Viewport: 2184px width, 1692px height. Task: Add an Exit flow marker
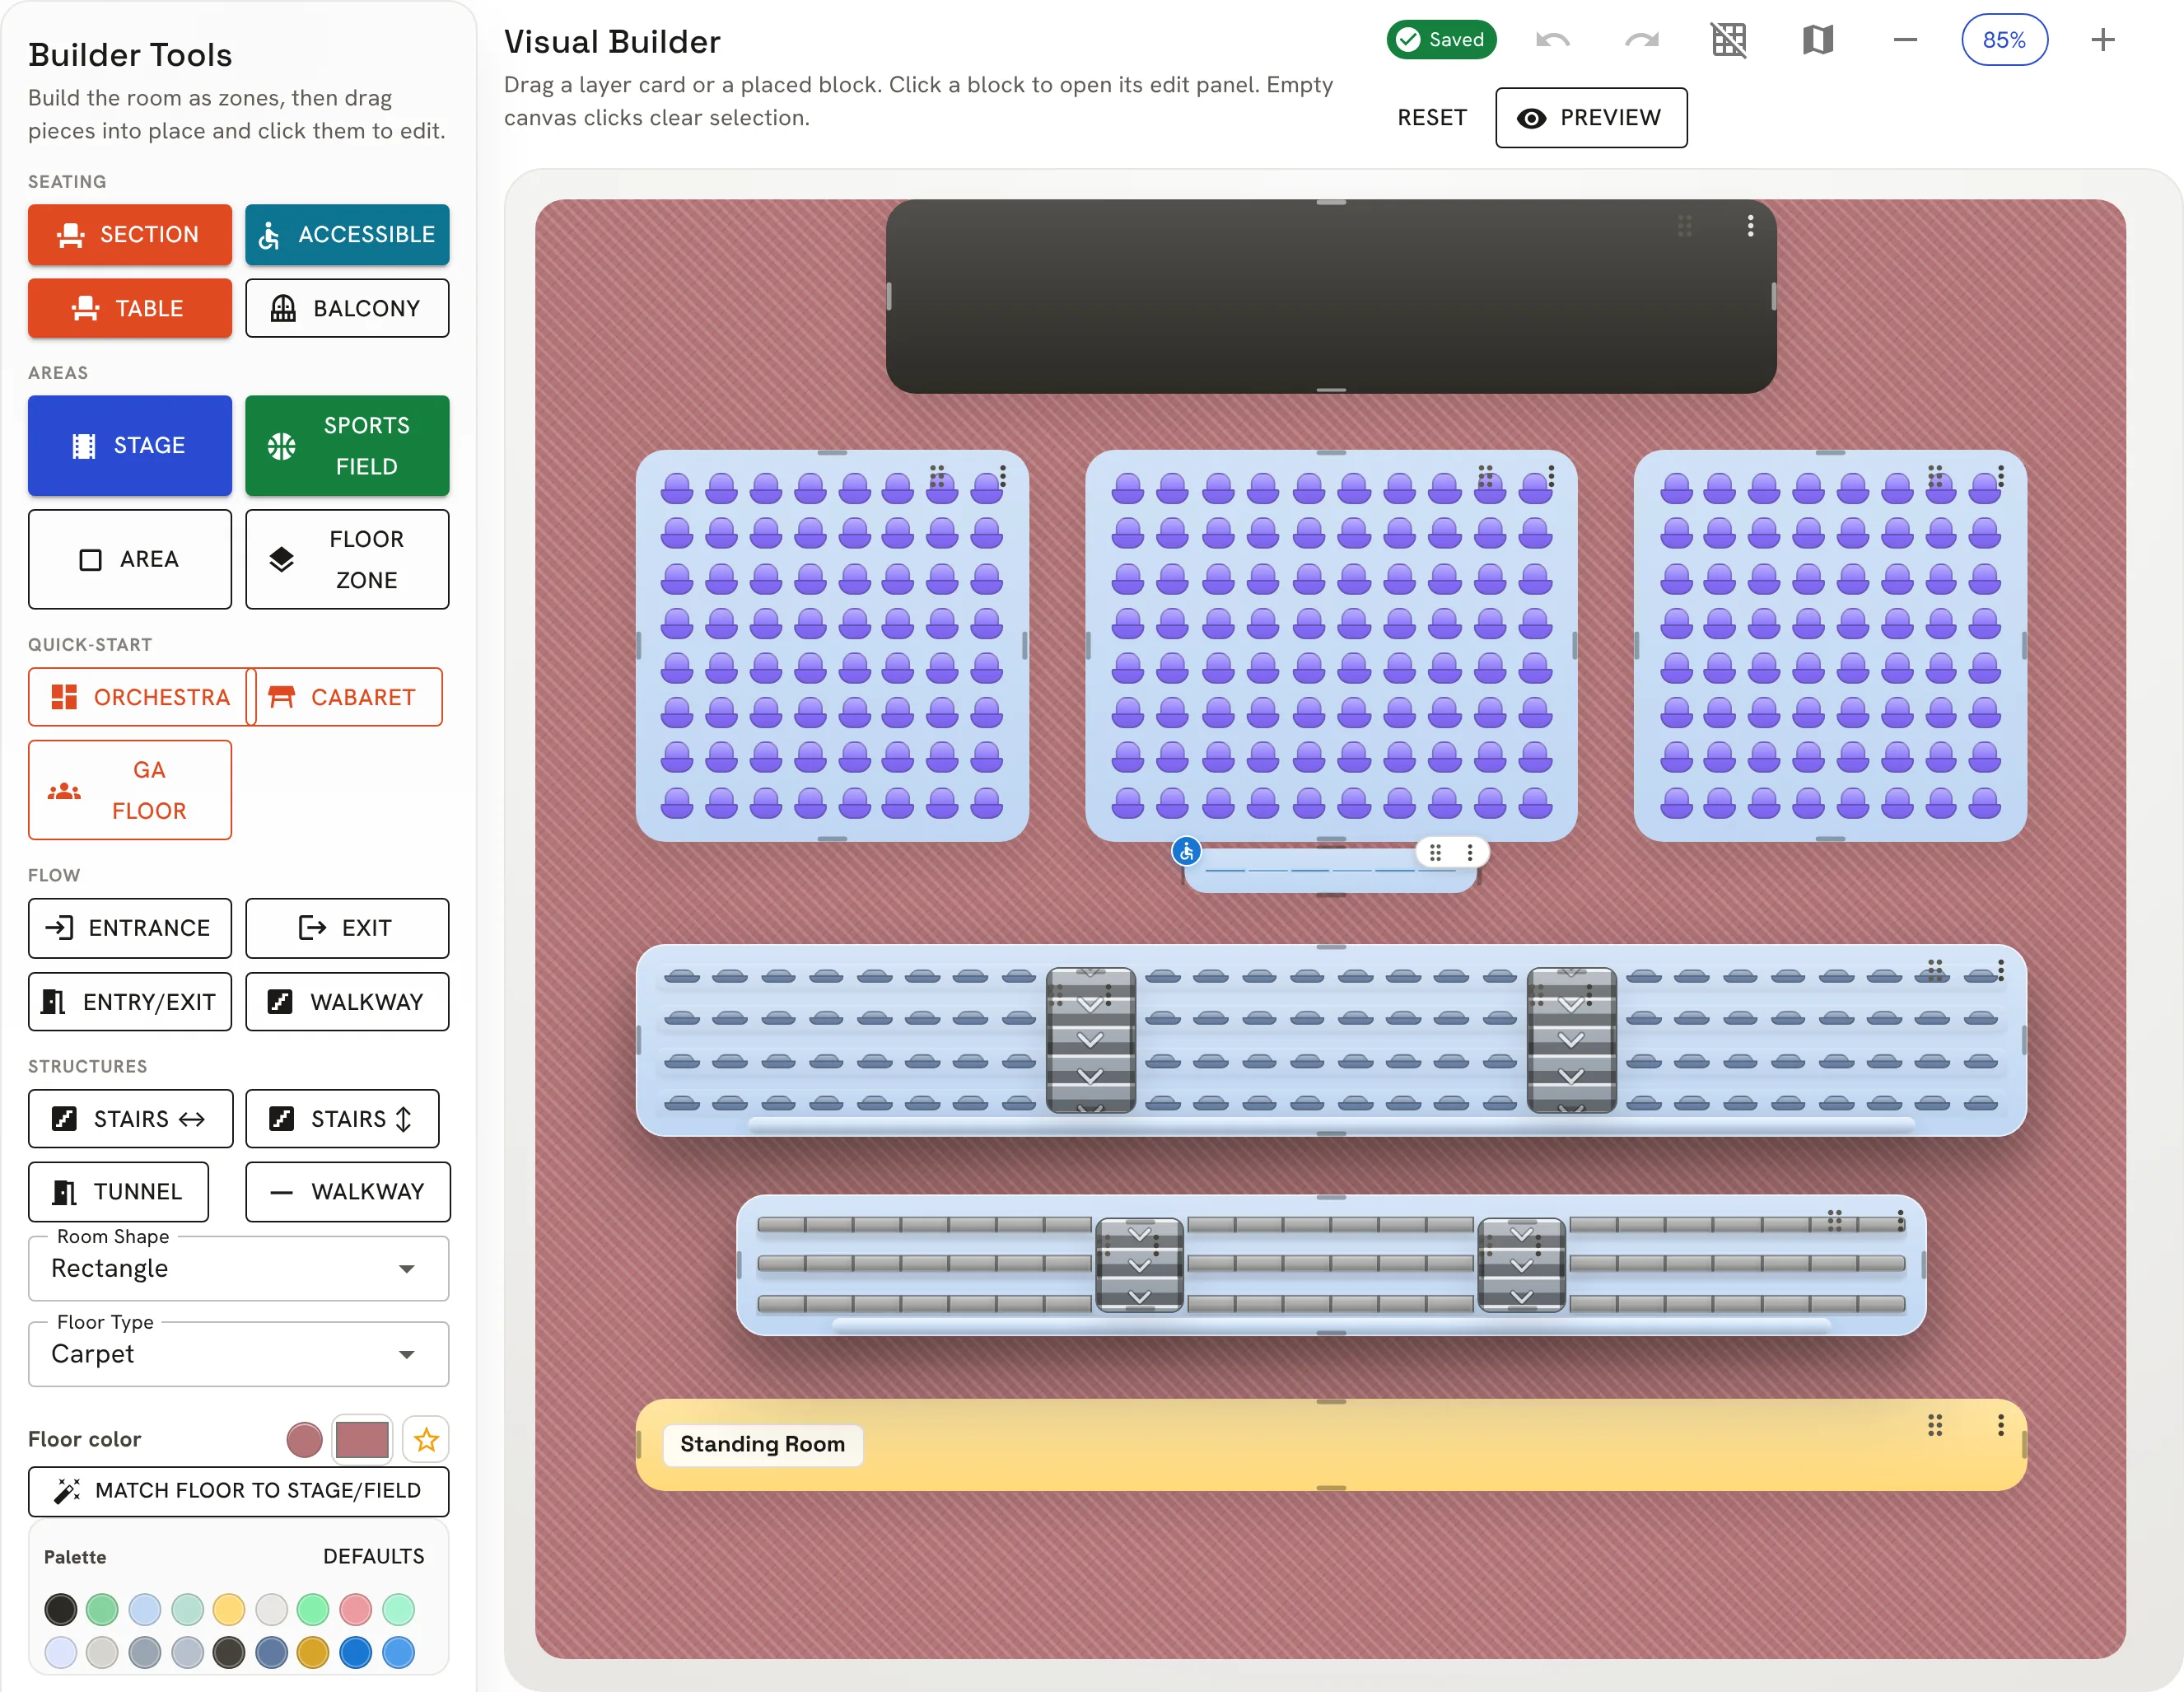click(347, 928)
